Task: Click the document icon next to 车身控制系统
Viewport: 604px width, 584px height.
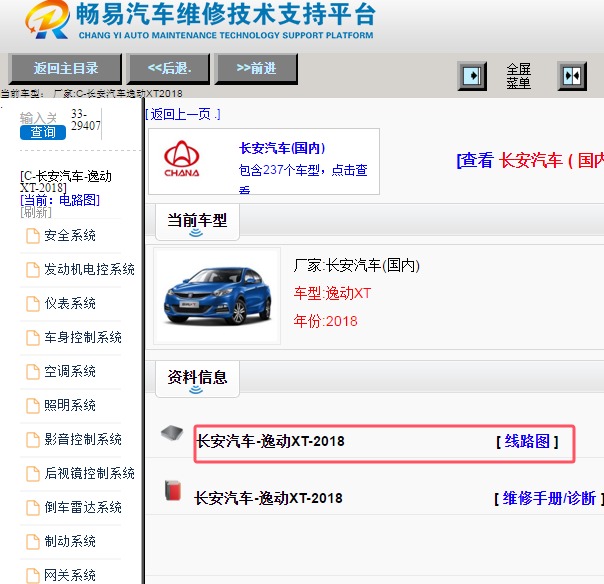Action: click(x=33, y=338)
